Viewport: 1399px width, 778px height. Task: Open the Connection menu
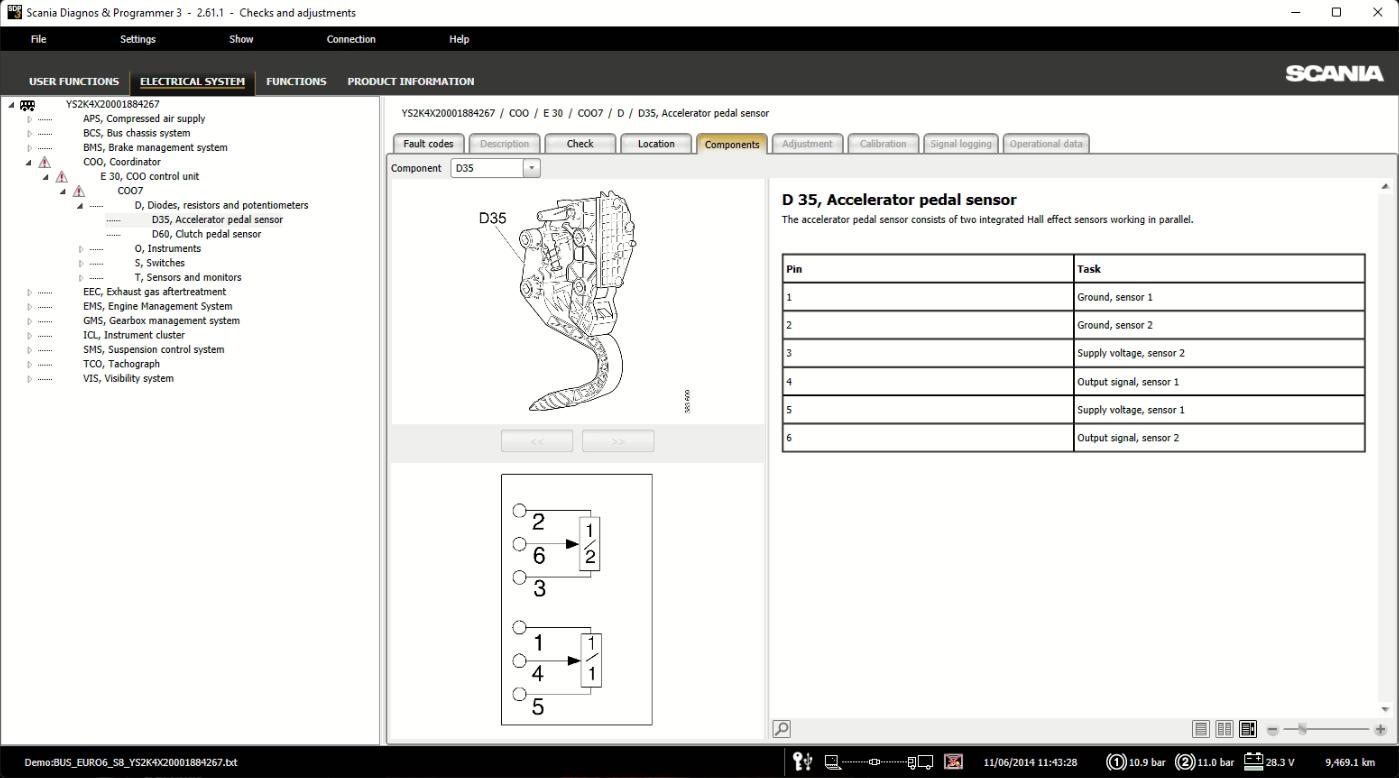pyautogui.click(x=351, y=40)
